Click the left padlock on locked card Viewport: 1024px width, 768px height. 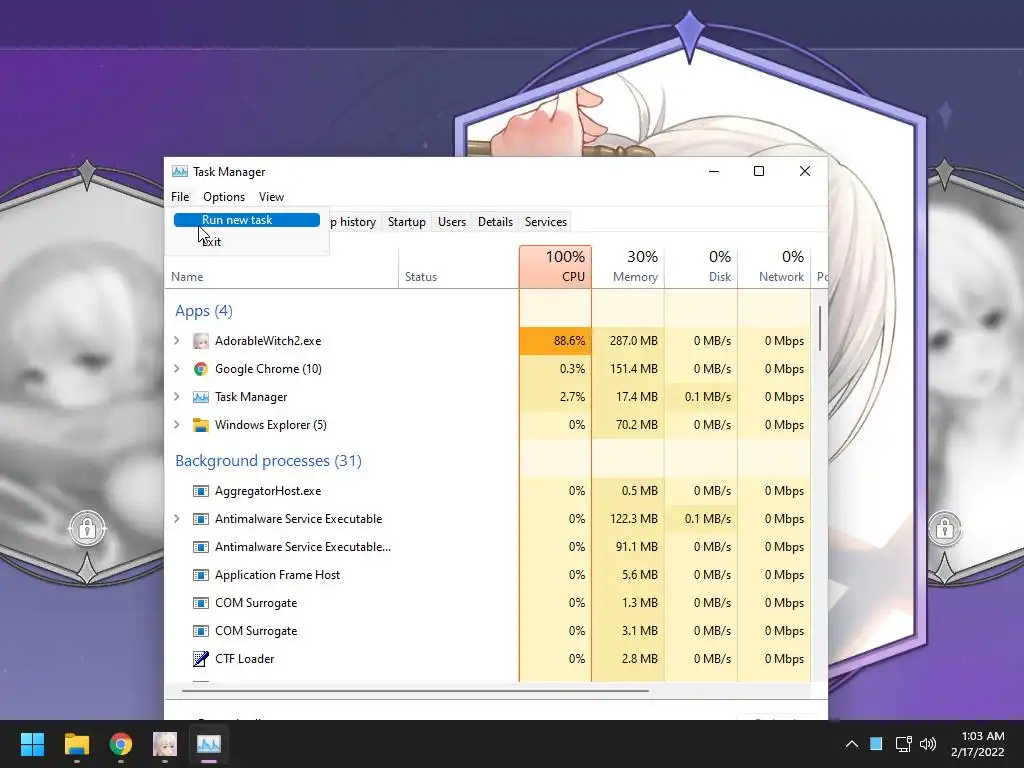coord(87,528)
